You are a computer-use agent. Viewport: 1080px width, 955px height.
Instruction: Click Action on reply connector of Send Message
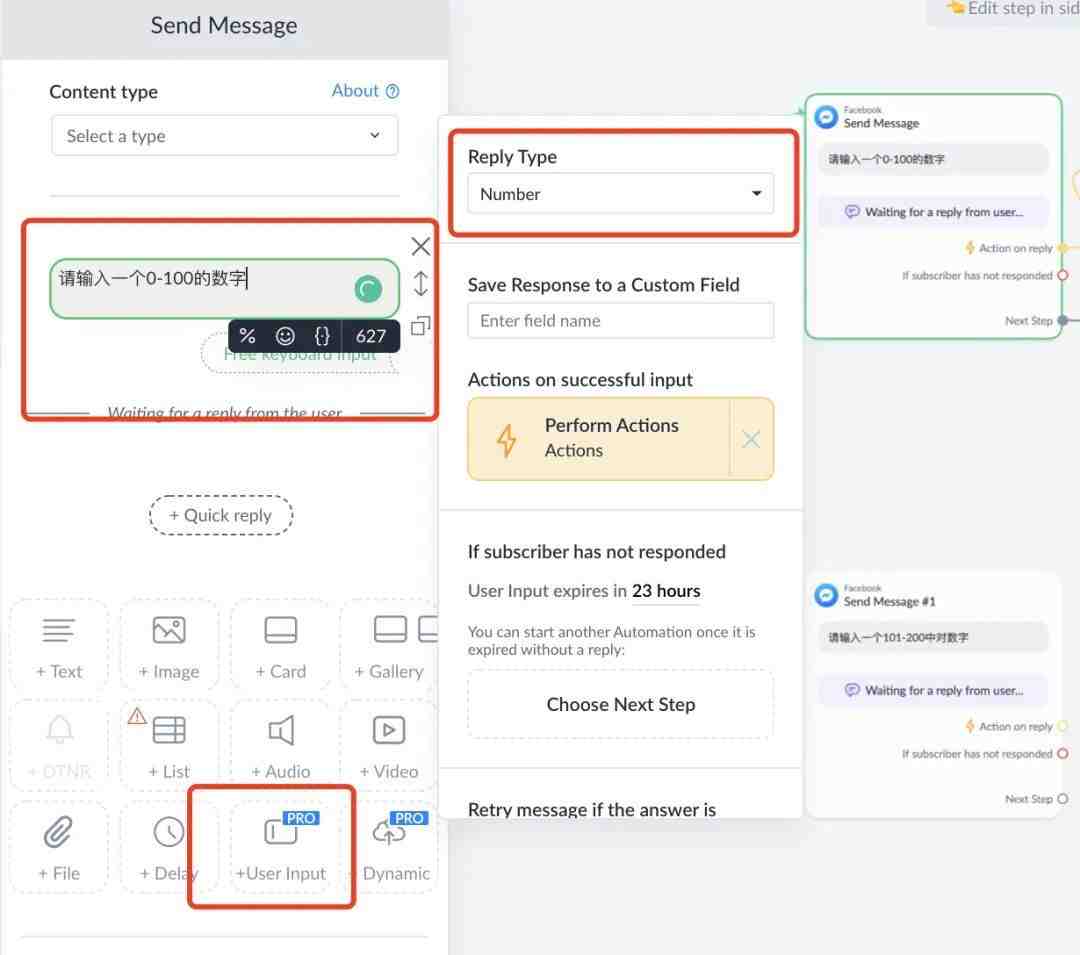point(1063,248)
